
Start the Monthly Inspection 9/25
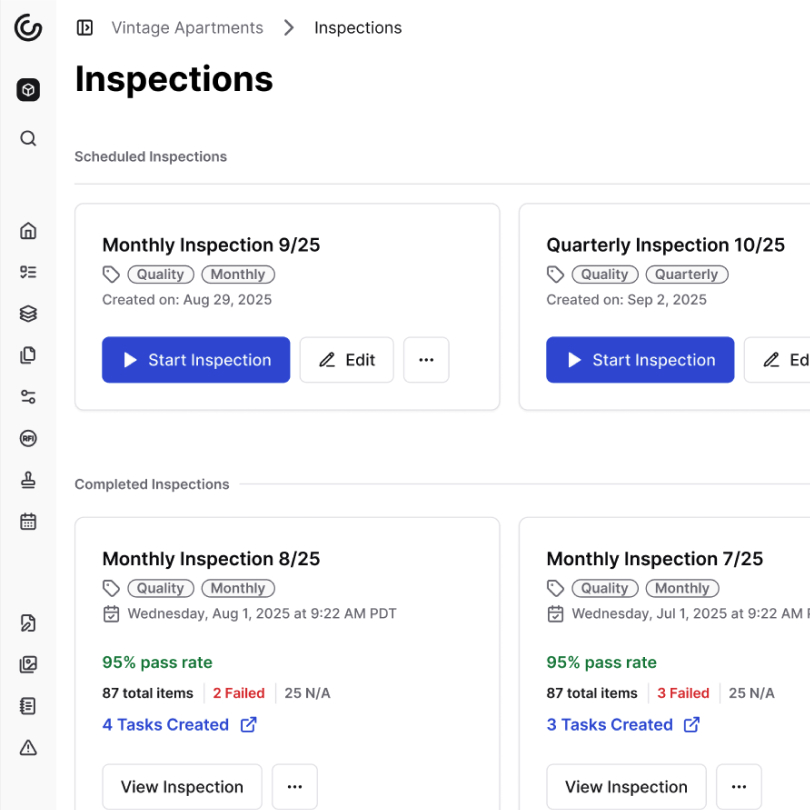pos(195,360)
